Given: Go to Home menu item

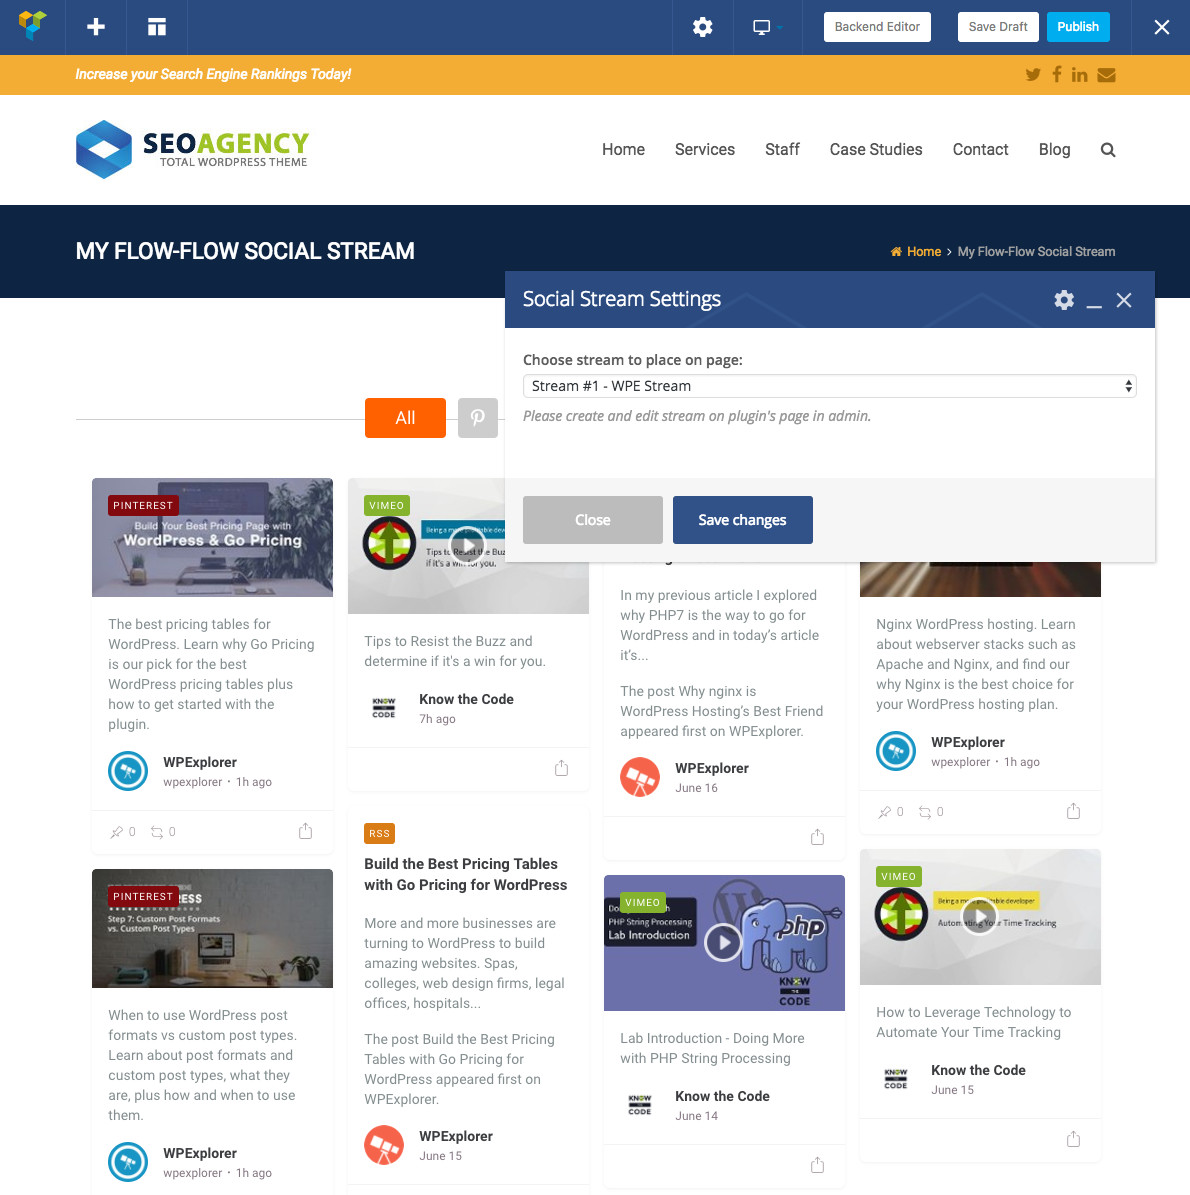Looking at the screenshot, I should click(623, 149).
